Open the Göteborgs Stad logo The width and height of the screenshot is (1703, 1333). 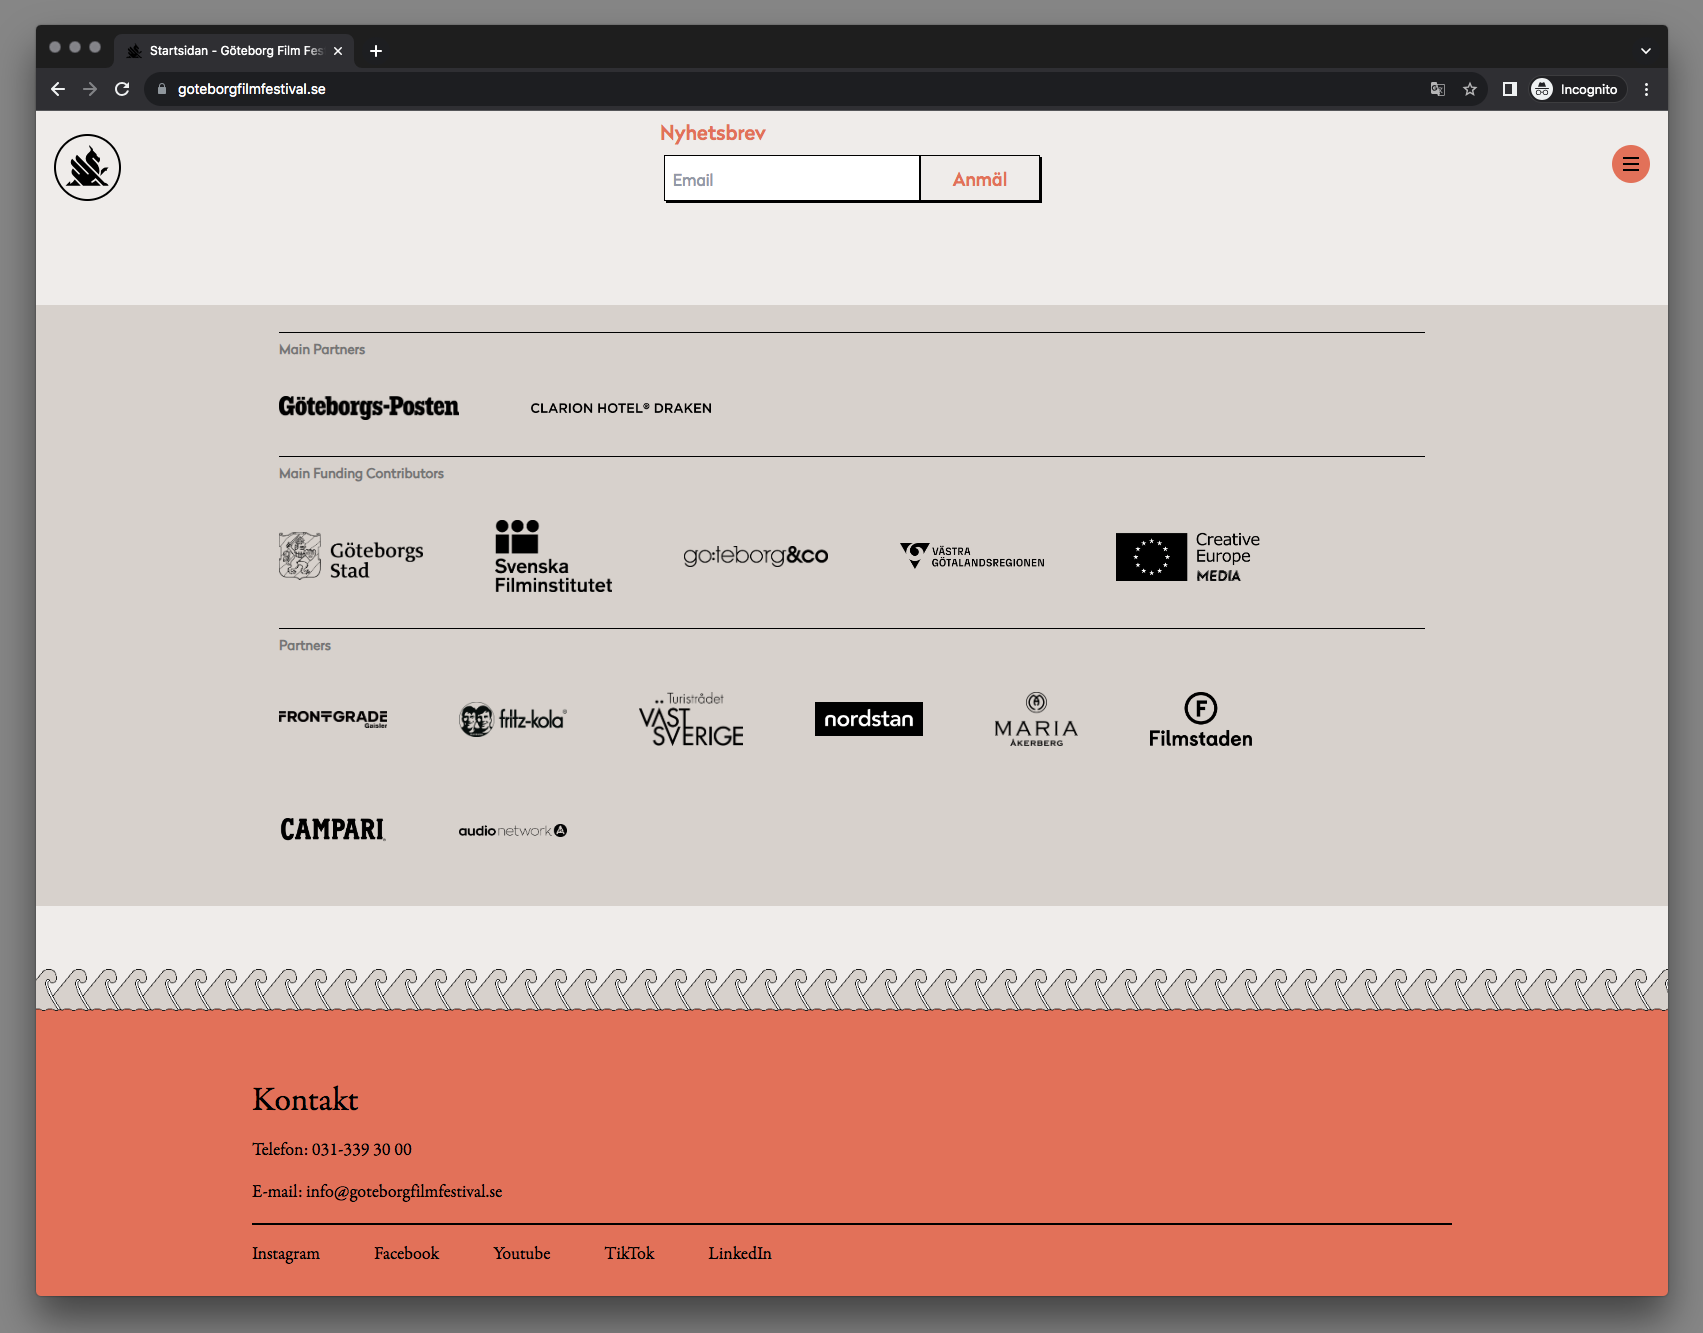(351, 556)
